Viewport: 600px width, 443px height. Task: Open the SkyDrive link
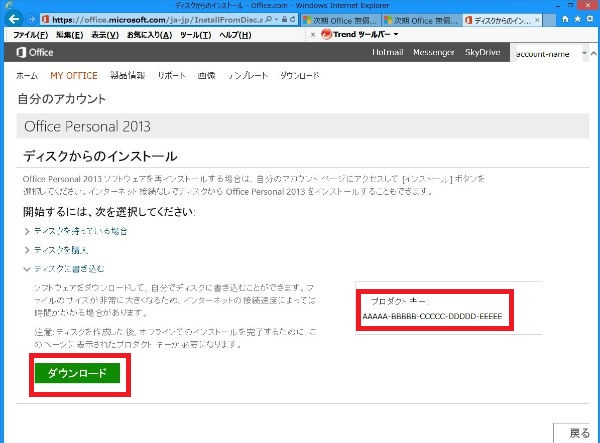coord(483,52)
